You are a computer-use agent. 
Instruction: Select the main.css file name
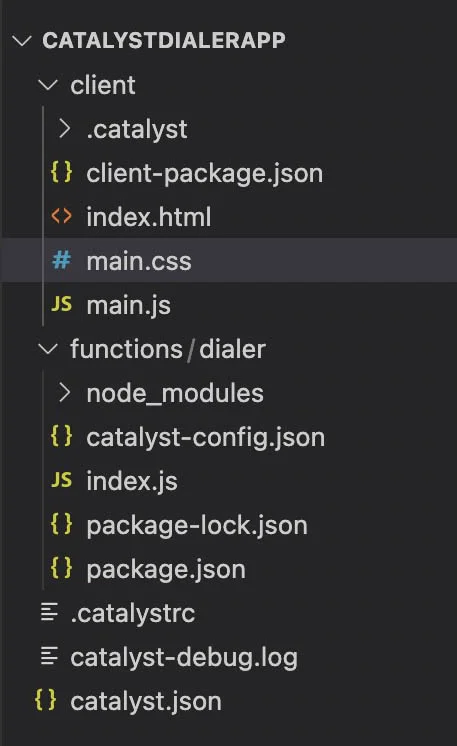(139, 261)
